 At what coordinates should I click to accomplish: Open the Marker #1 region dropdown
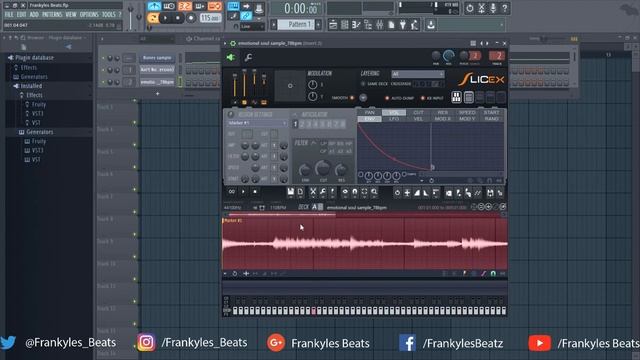click(257, 123)
